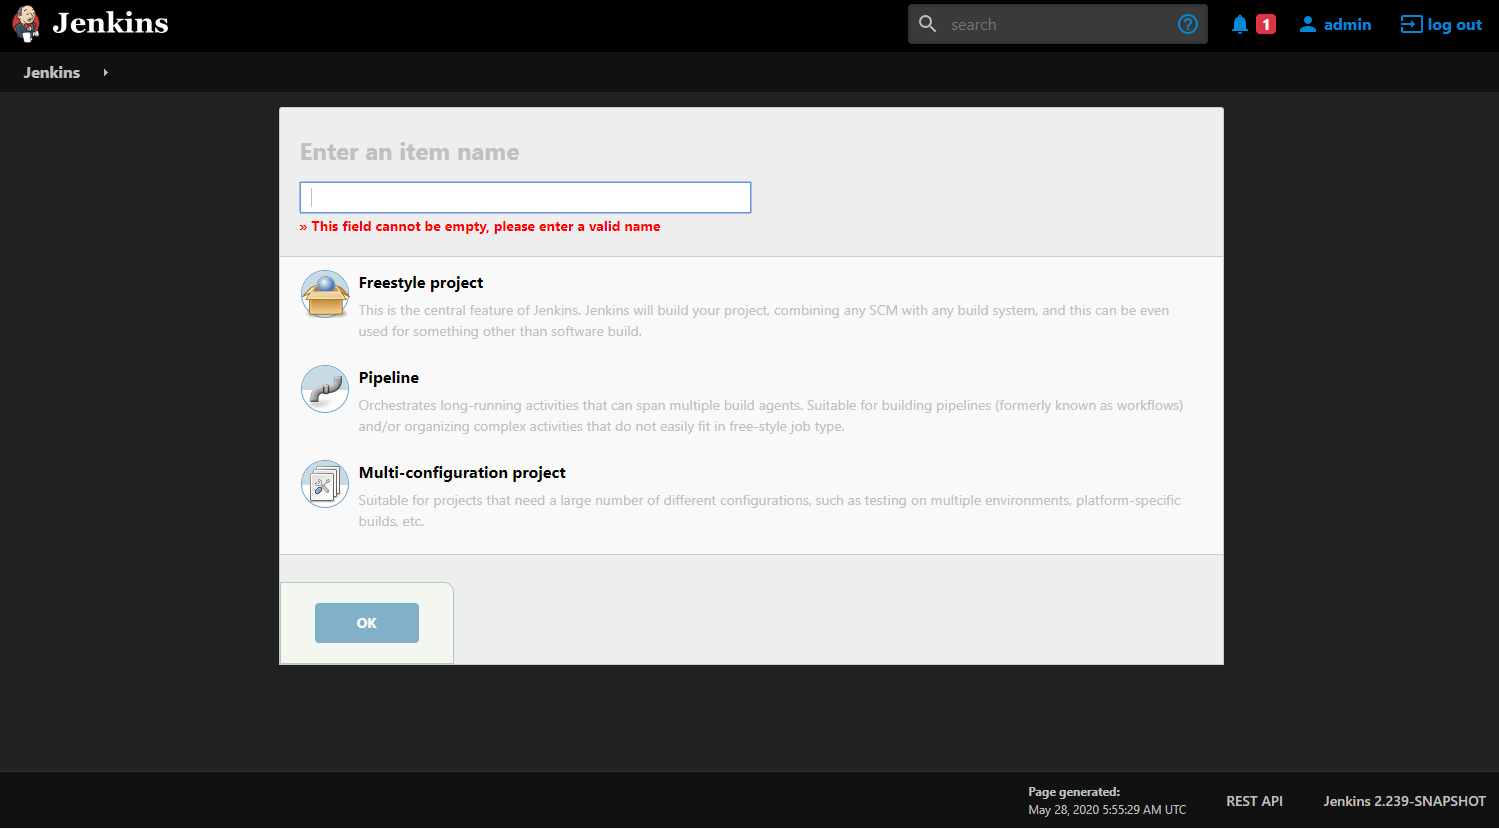1499x829 pixels.
Task: Click the 'Enter an item name' heading
Action: pyautogui.click(x=410, y=152)
